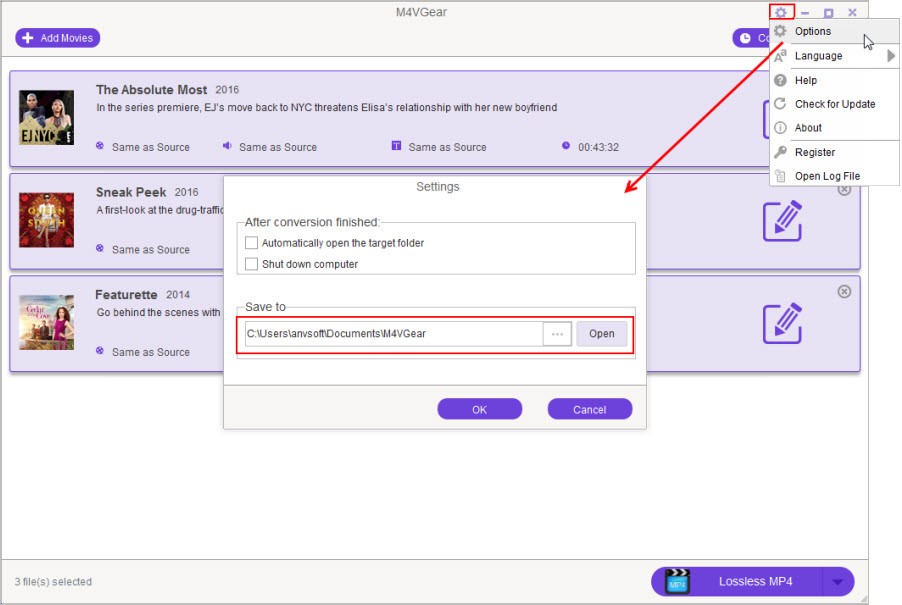Click video icon in Sneak Peek row
Viewport: 902px width, 605px height.
pos(100,248)
